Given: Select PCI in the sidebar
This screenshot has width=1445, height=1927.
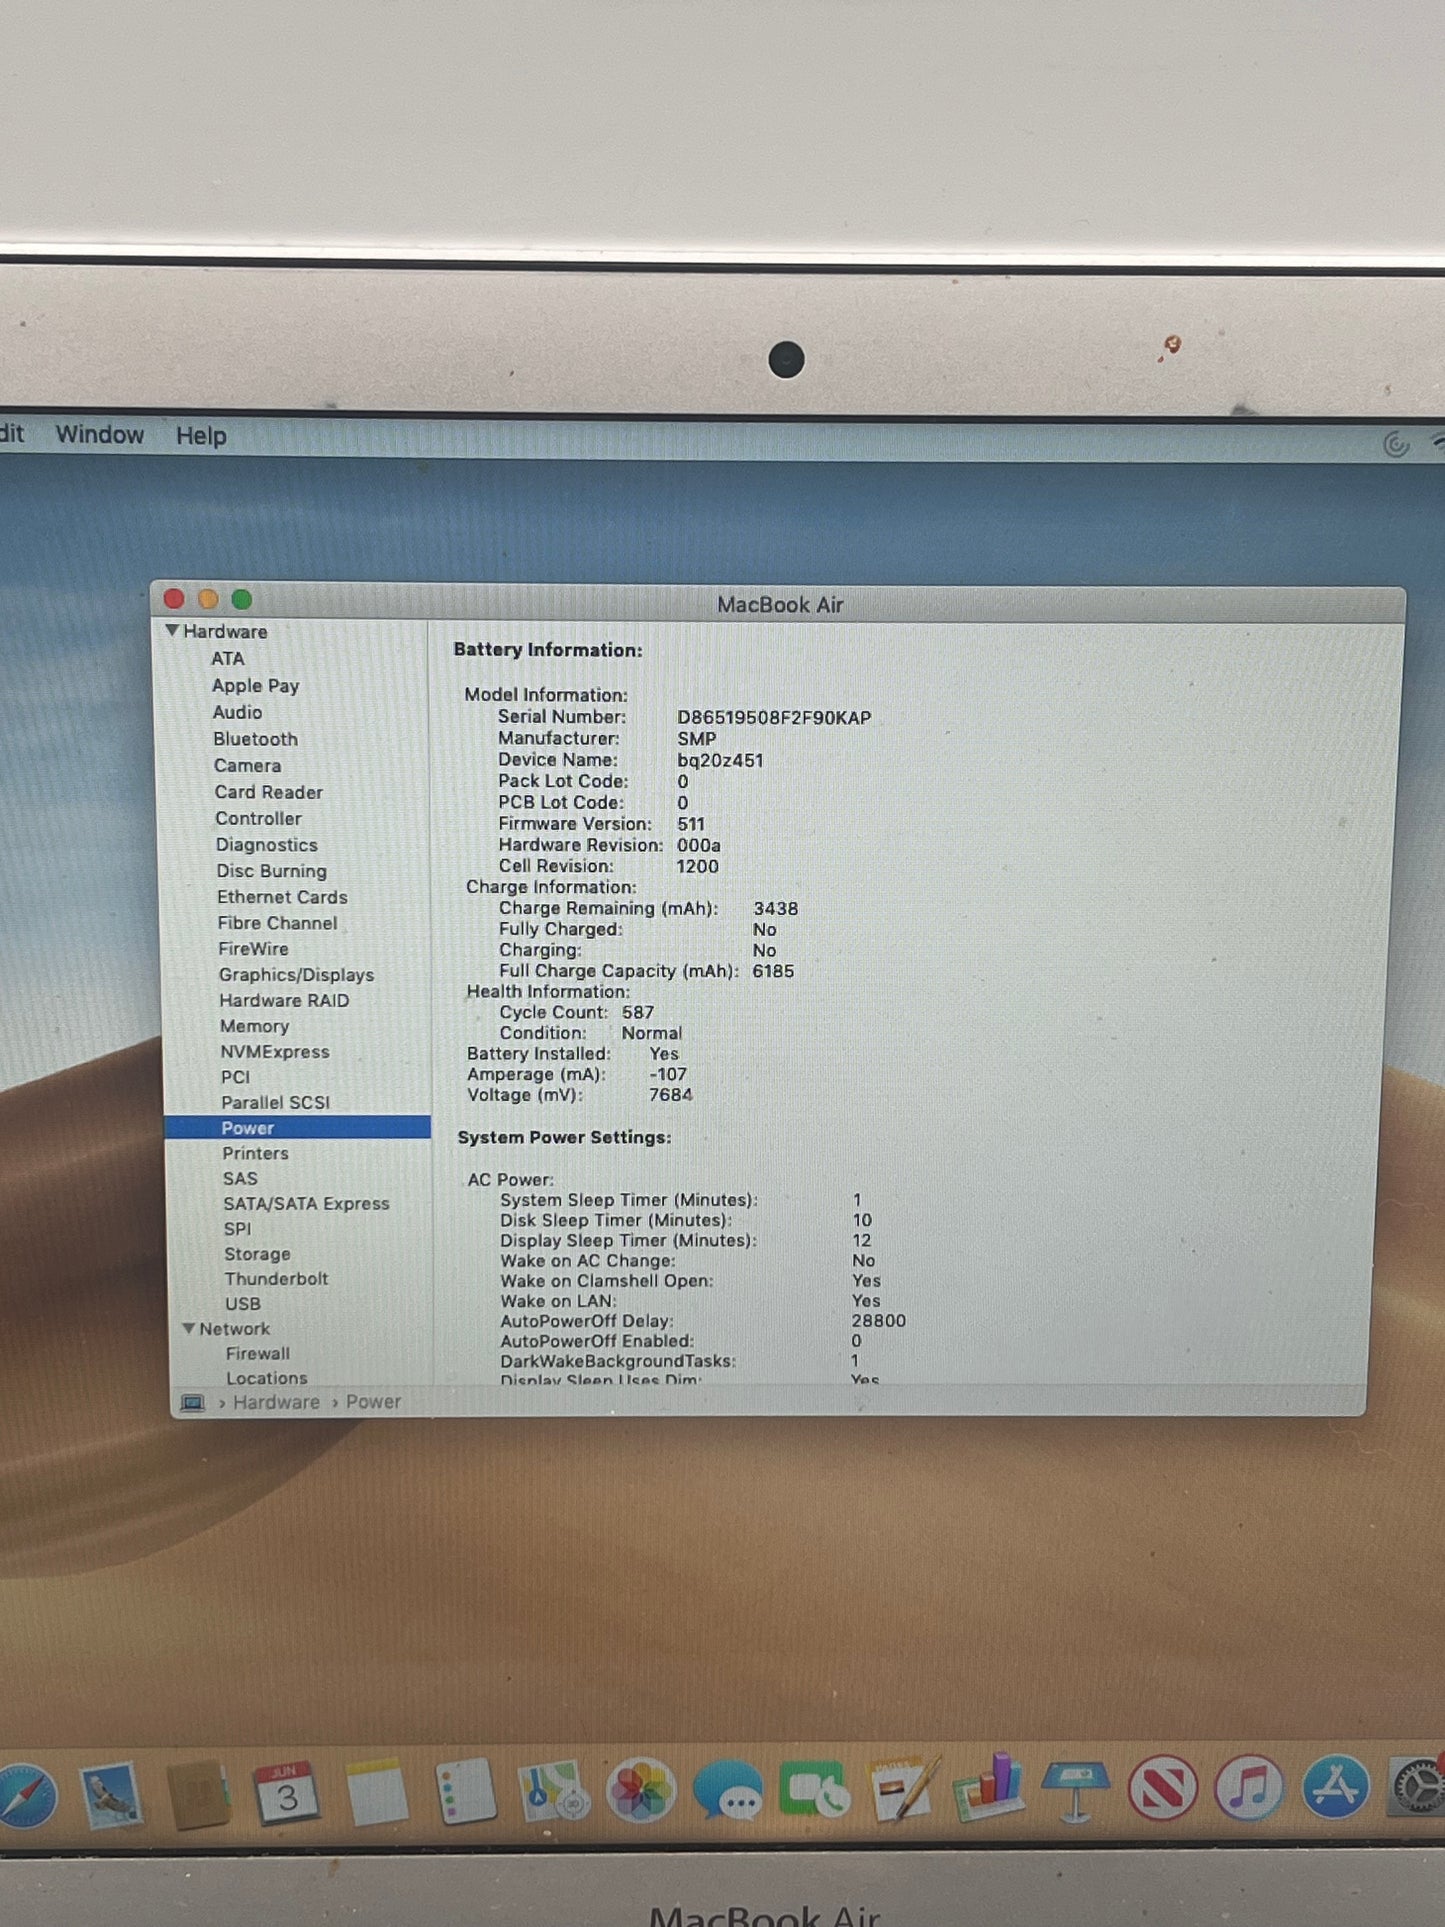Looking at the screenshot, I should [x=235, y=1078].
